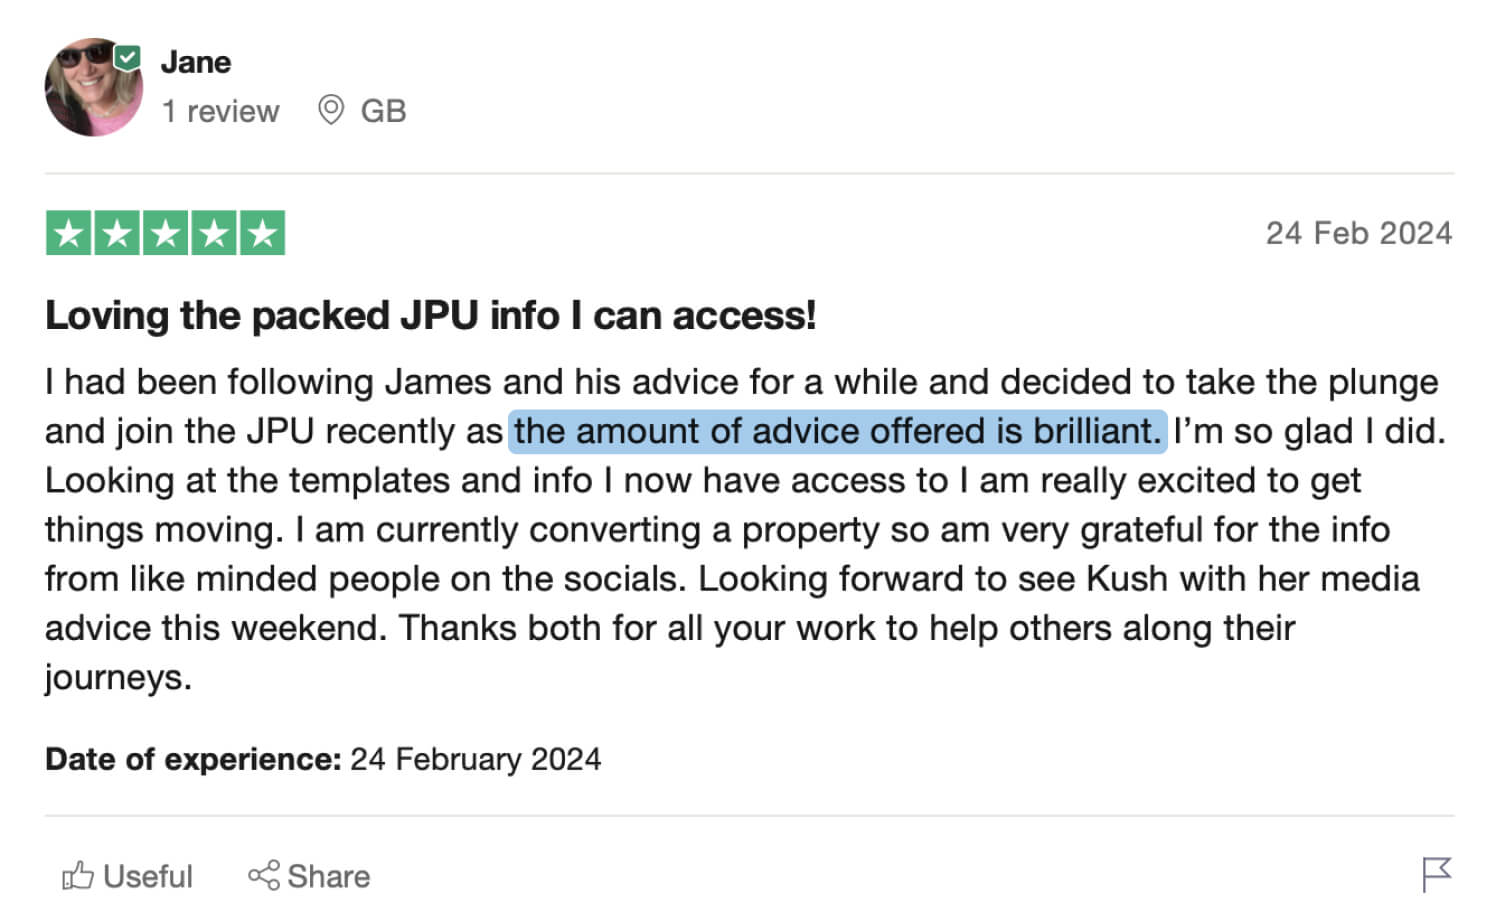Click the fourth green rating star
Image resolution: width=1489 pixels, height=922 pixels.
pyautogui.click(x=213, y=233)
